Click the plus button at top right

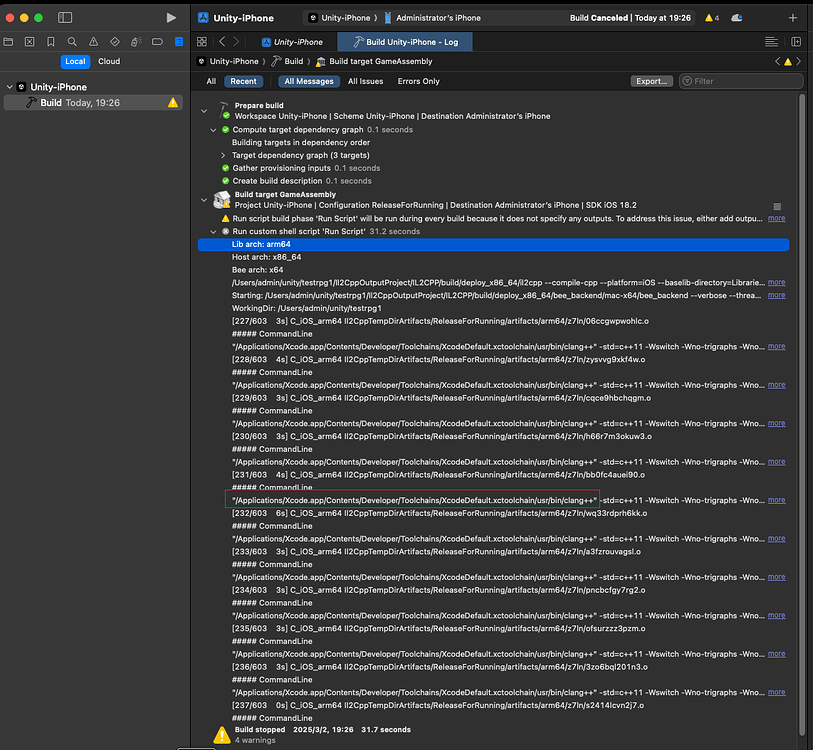click(793, 18)
